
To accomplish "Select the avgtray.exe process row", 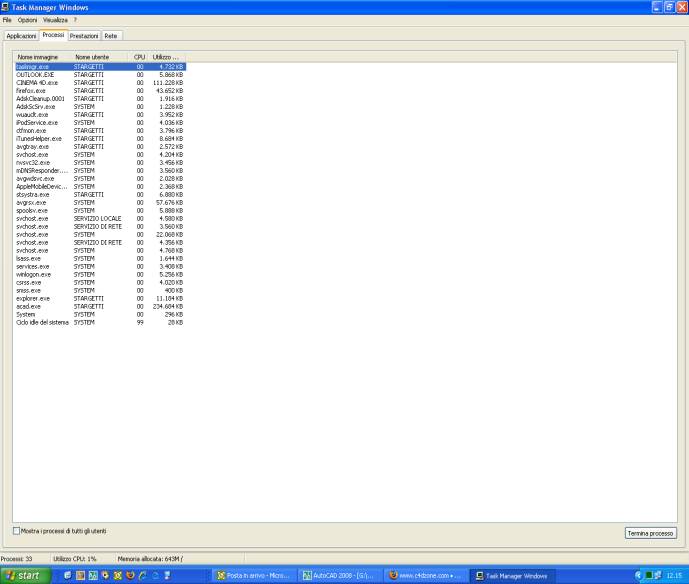I will 100,146.
